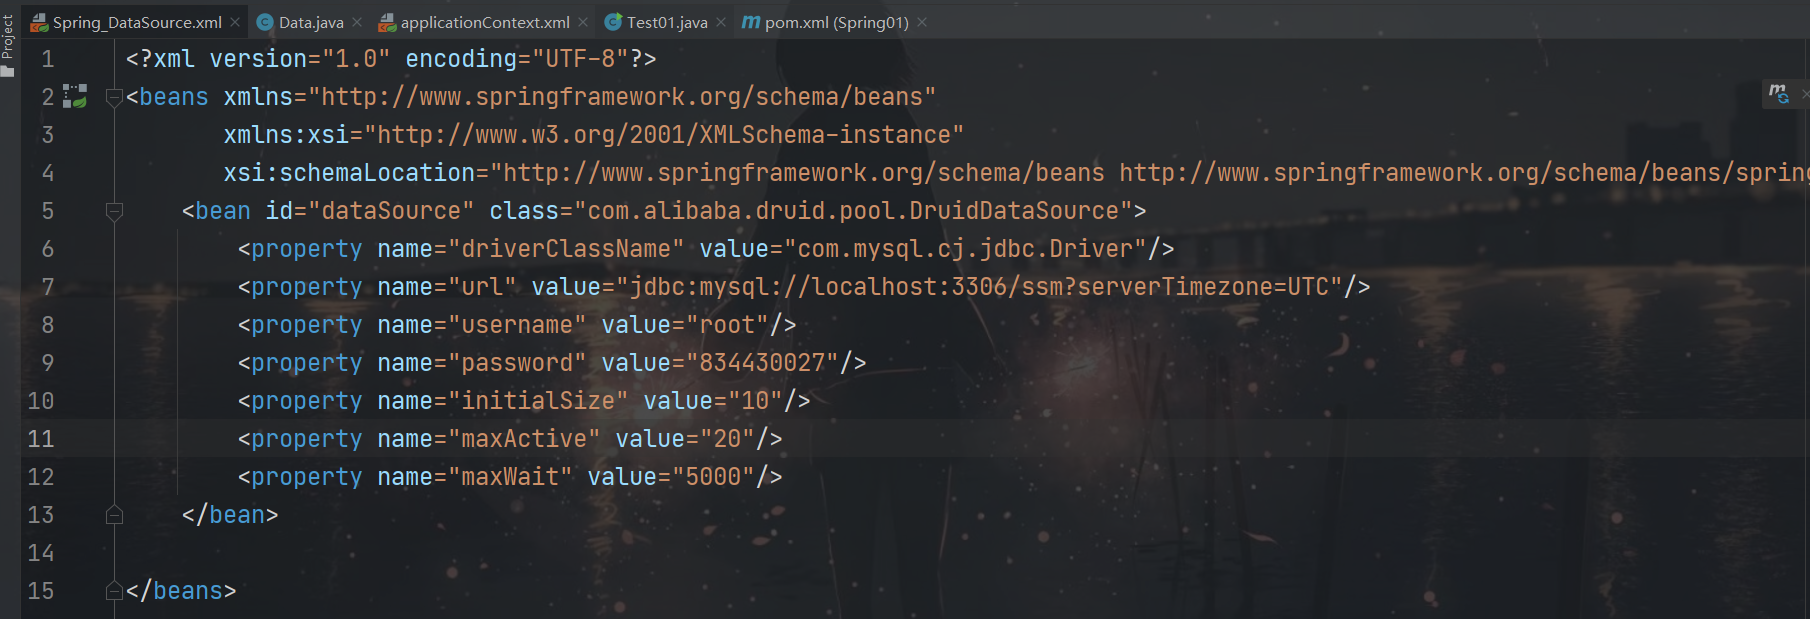1810x619 pixels.
Task: Click the Spring bean gutter icon on line 2
Action: [x=75, y=96]
